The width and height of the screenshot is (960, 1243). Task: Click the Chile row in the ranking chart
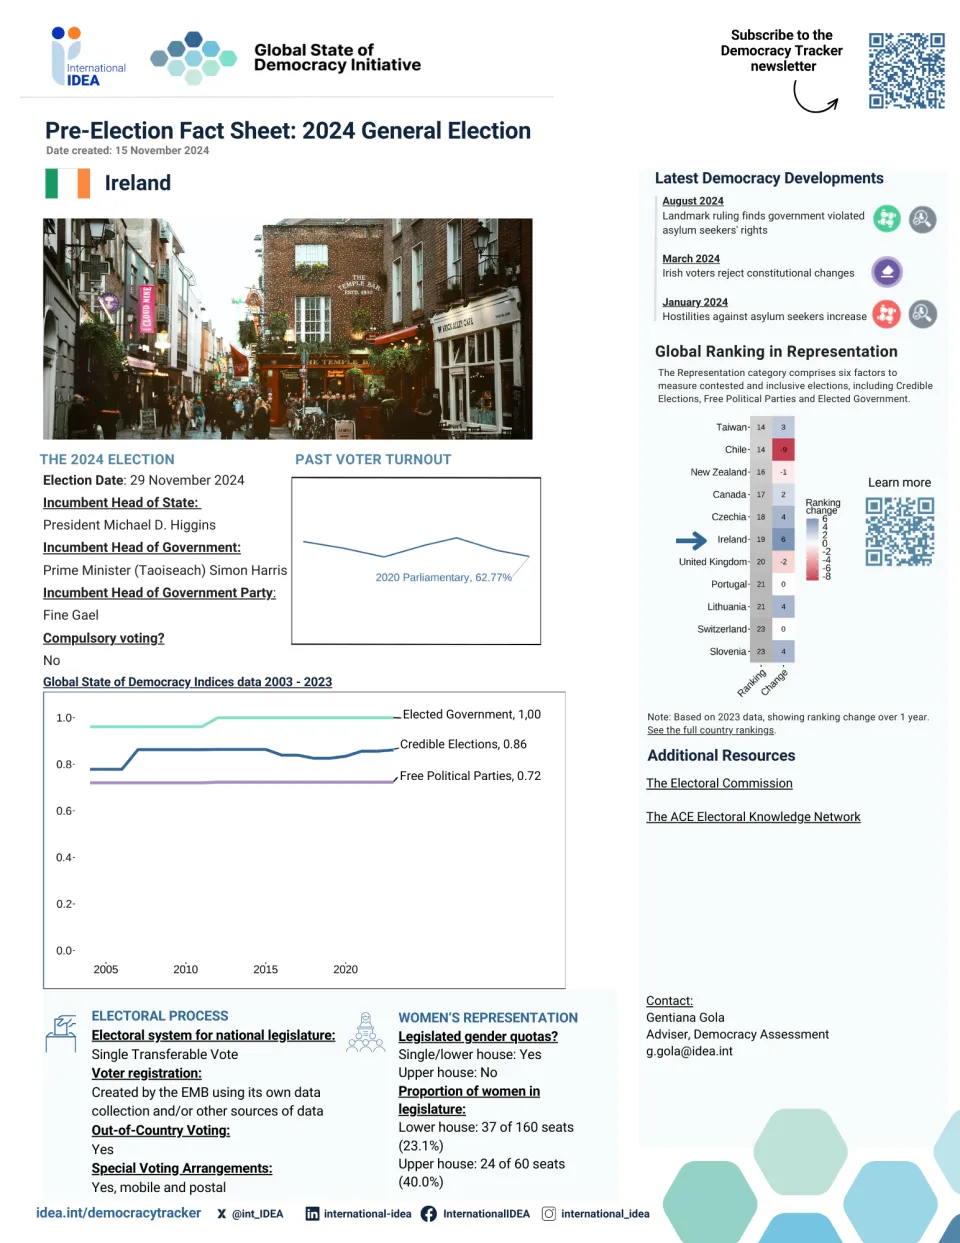[759, 450]
